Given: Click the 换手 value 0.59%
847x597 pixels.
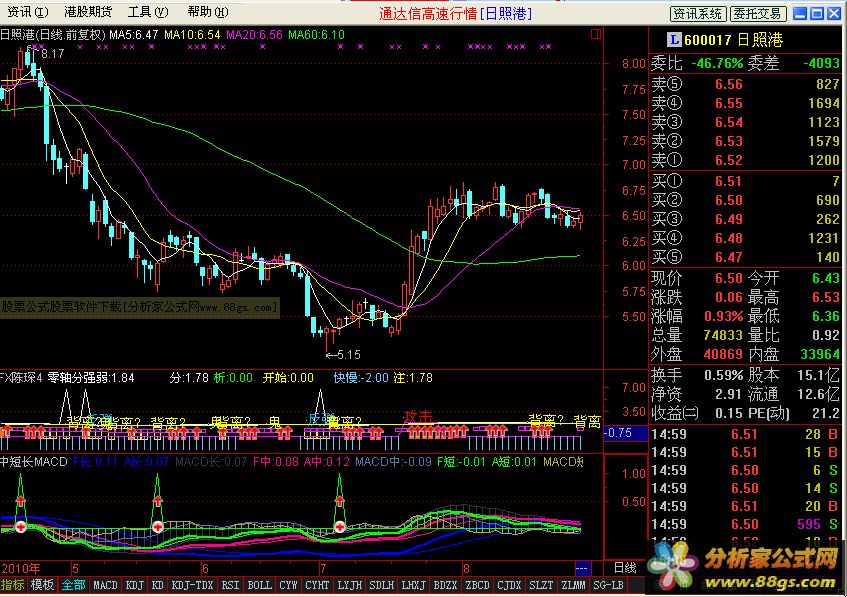Looking at the screenshot, I should (723, 374).
